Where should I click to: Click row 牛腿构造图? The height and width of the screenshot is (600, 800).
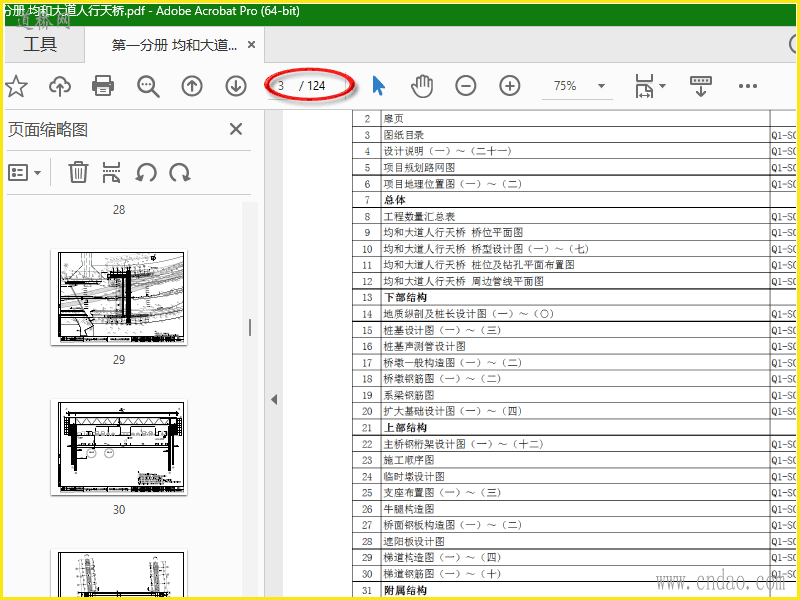574,509
